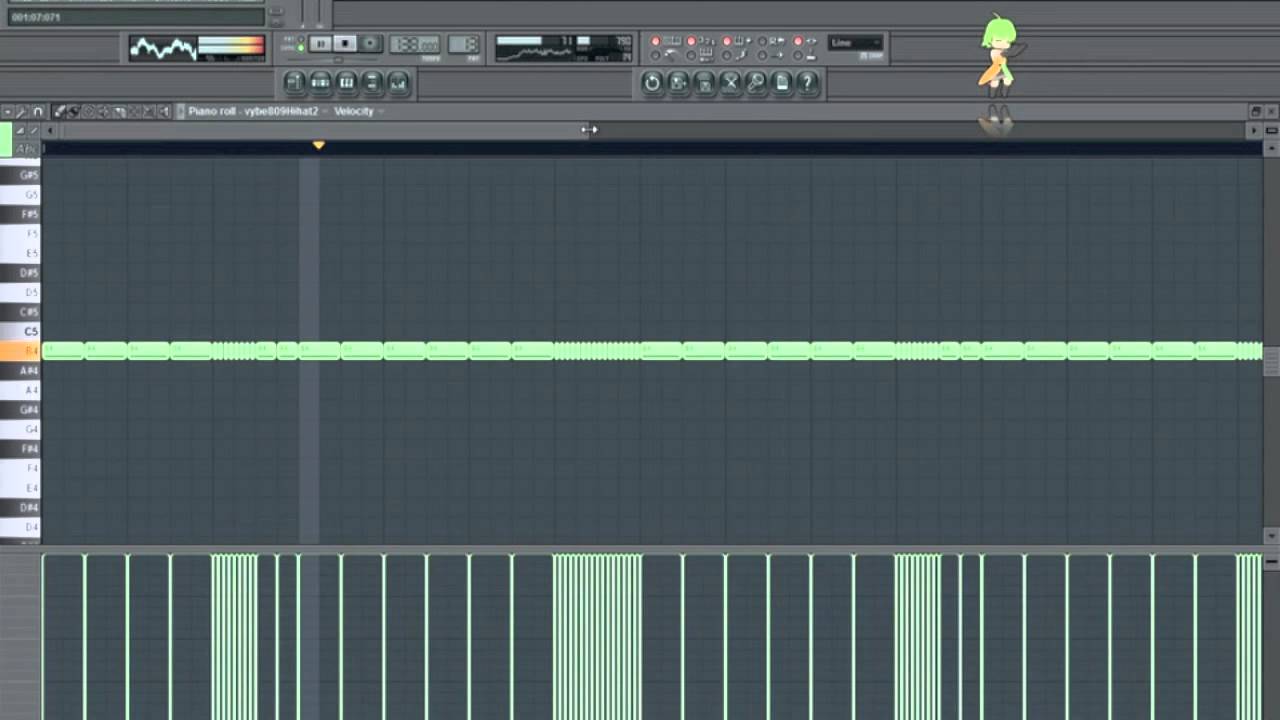Click the render to audio icon
1280x720 pixels.
pos(703,83)
